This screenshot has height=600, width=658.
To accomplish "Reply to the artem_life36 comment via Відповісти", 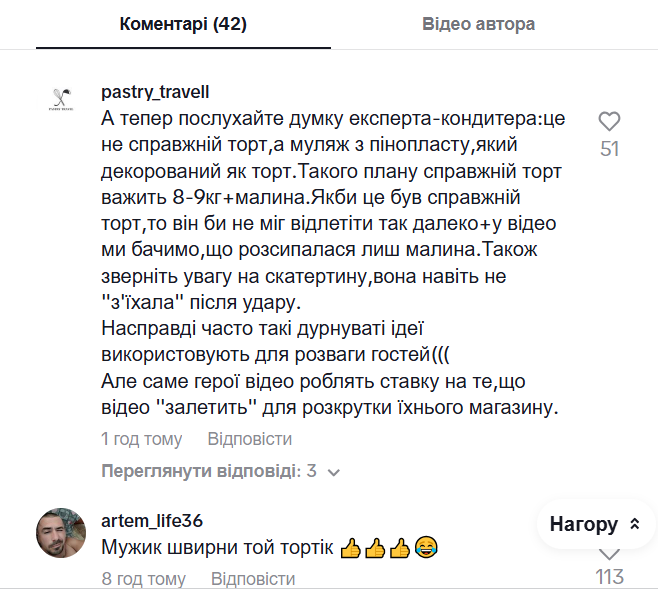I will pyautogui.click(x=253, y=579).
